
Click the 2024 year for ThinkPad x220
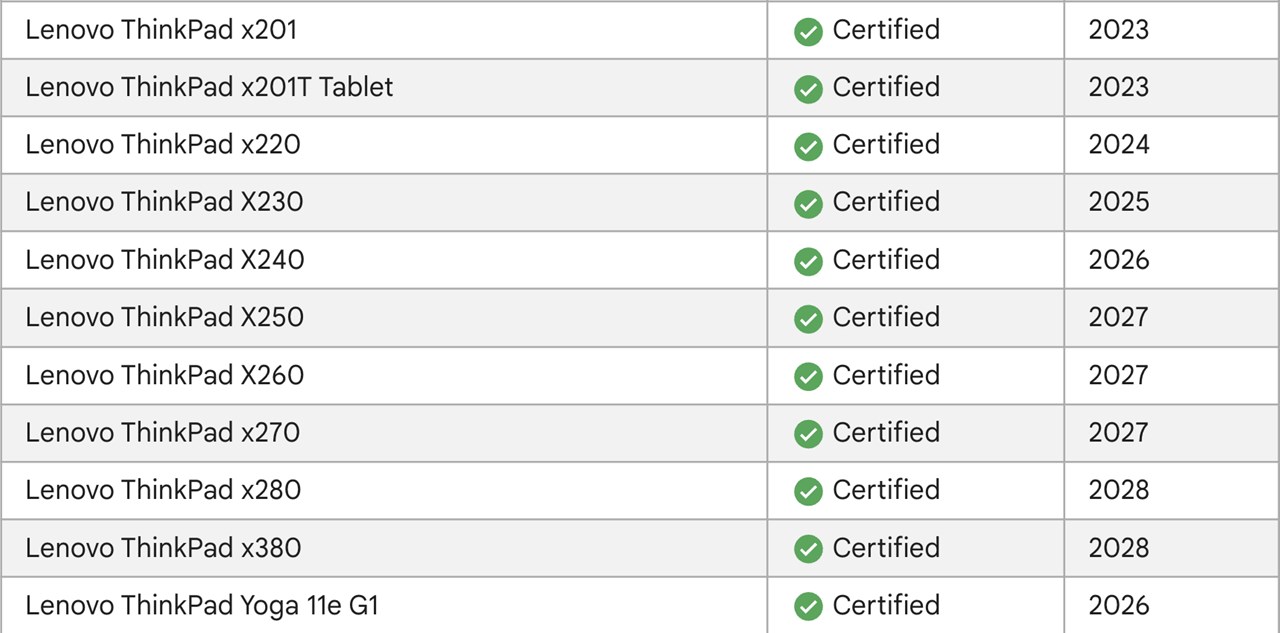point(1119,145)
